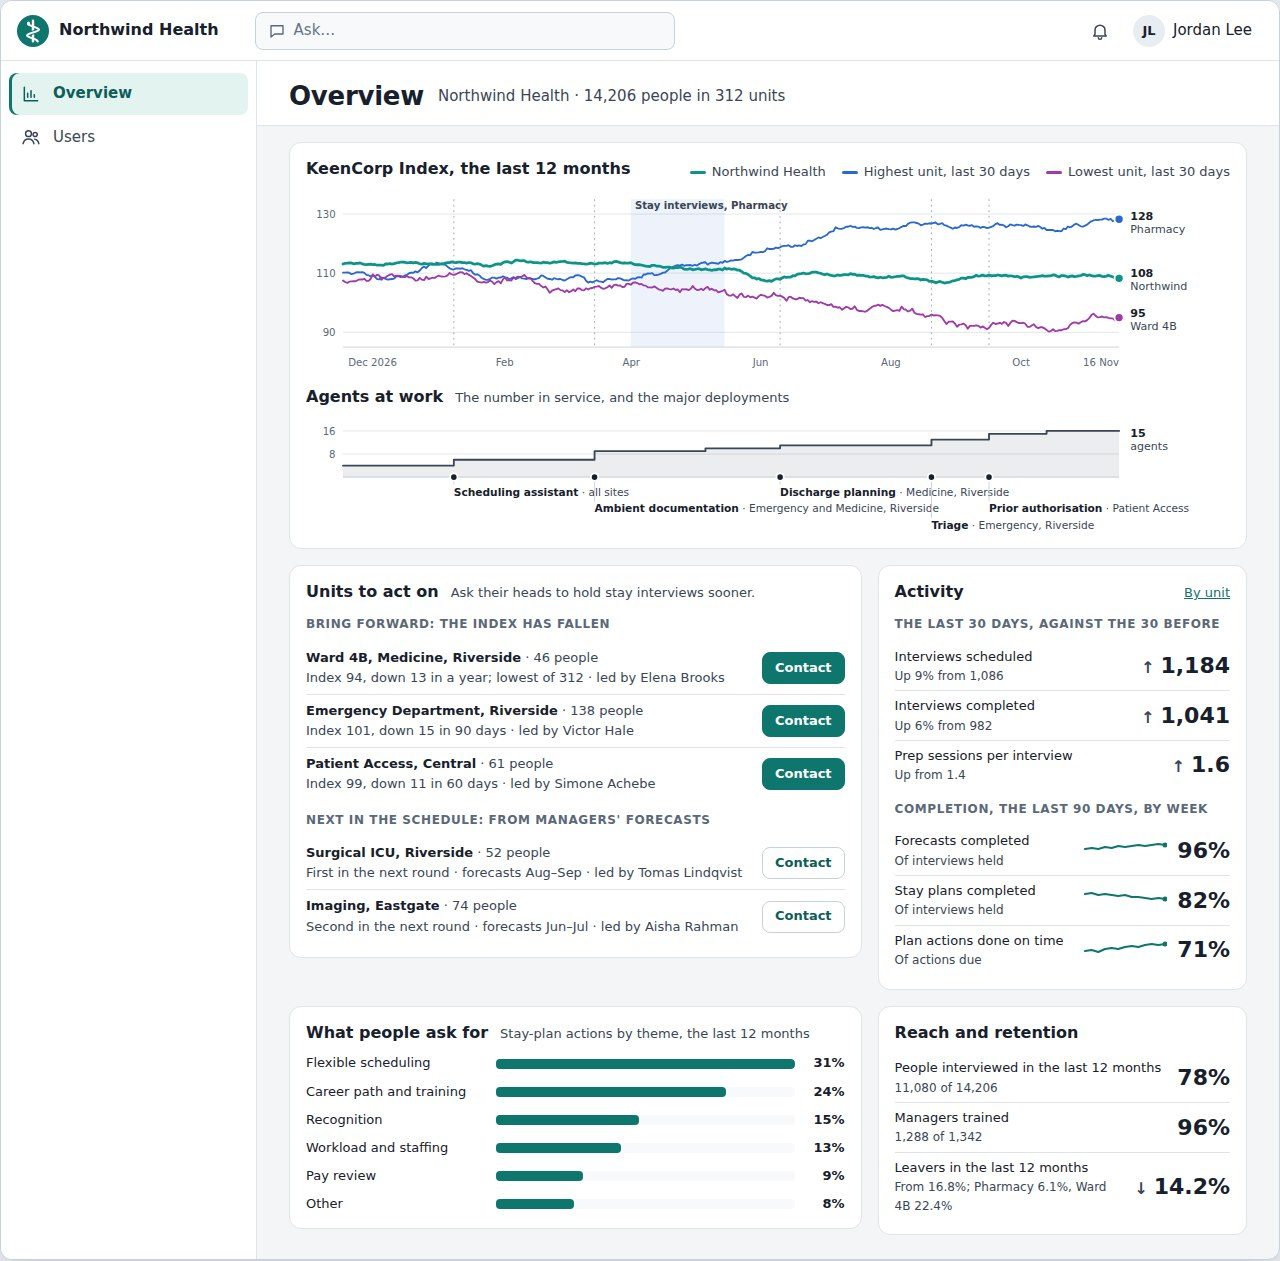Select the Lowest unit, last 30 days legend entry

tap(1138, 172)
